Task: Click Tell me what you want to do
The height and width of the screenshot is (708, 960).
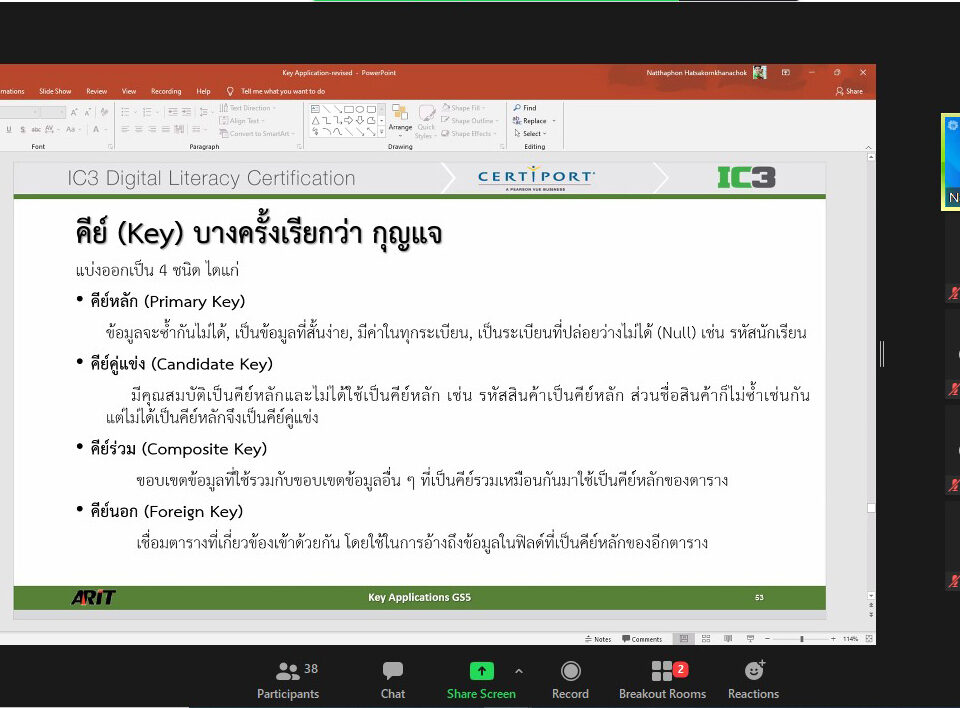Action: pos(276,91)
